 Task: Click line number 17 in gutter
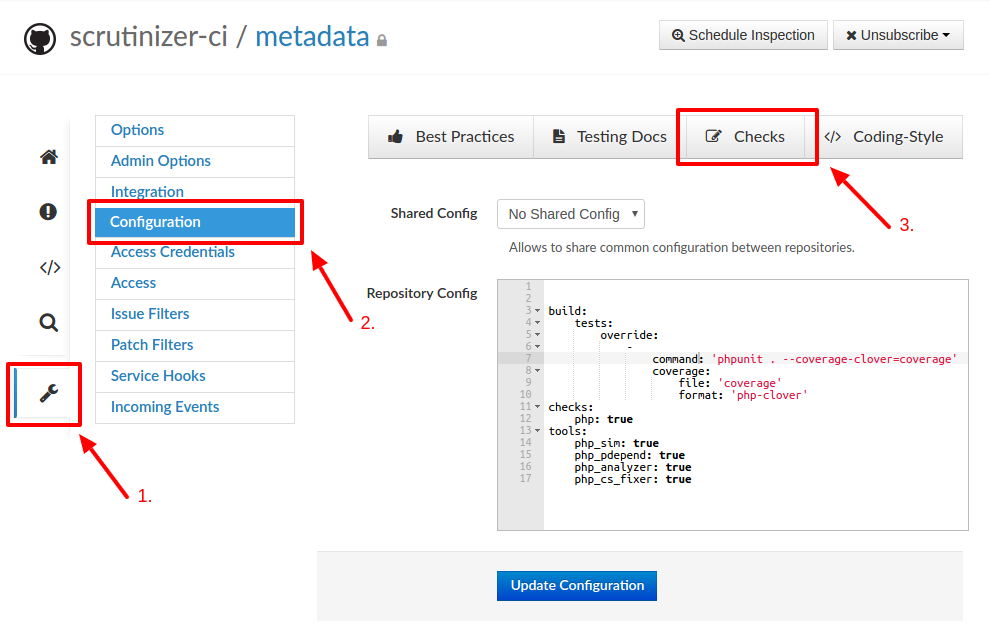(x=525, y=479)
